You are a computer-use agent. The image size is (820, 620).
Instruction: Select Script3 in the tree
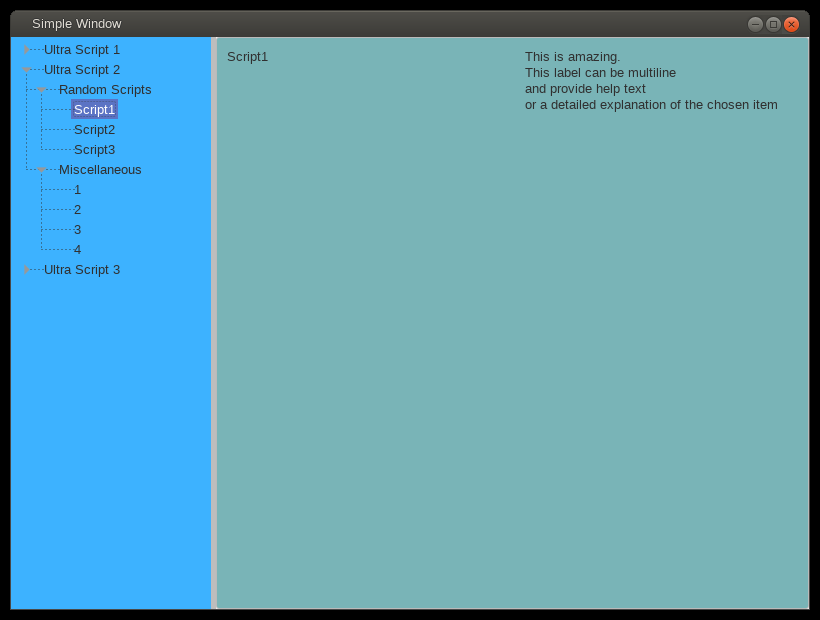tap(94, 150)
